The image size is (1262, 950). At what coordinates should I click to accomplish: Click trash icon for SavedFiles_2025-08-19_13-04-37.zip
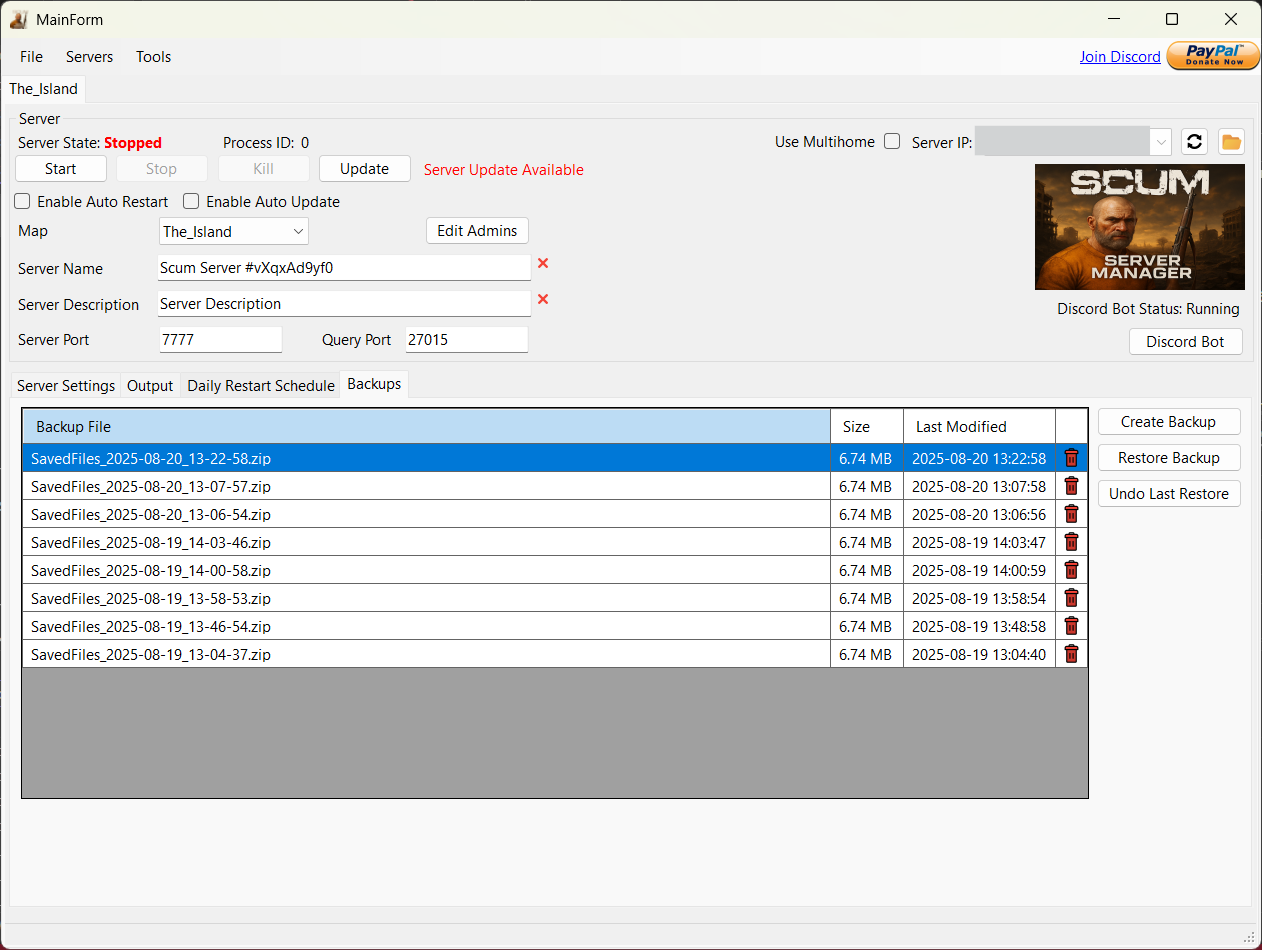(x=1071, y=654)
